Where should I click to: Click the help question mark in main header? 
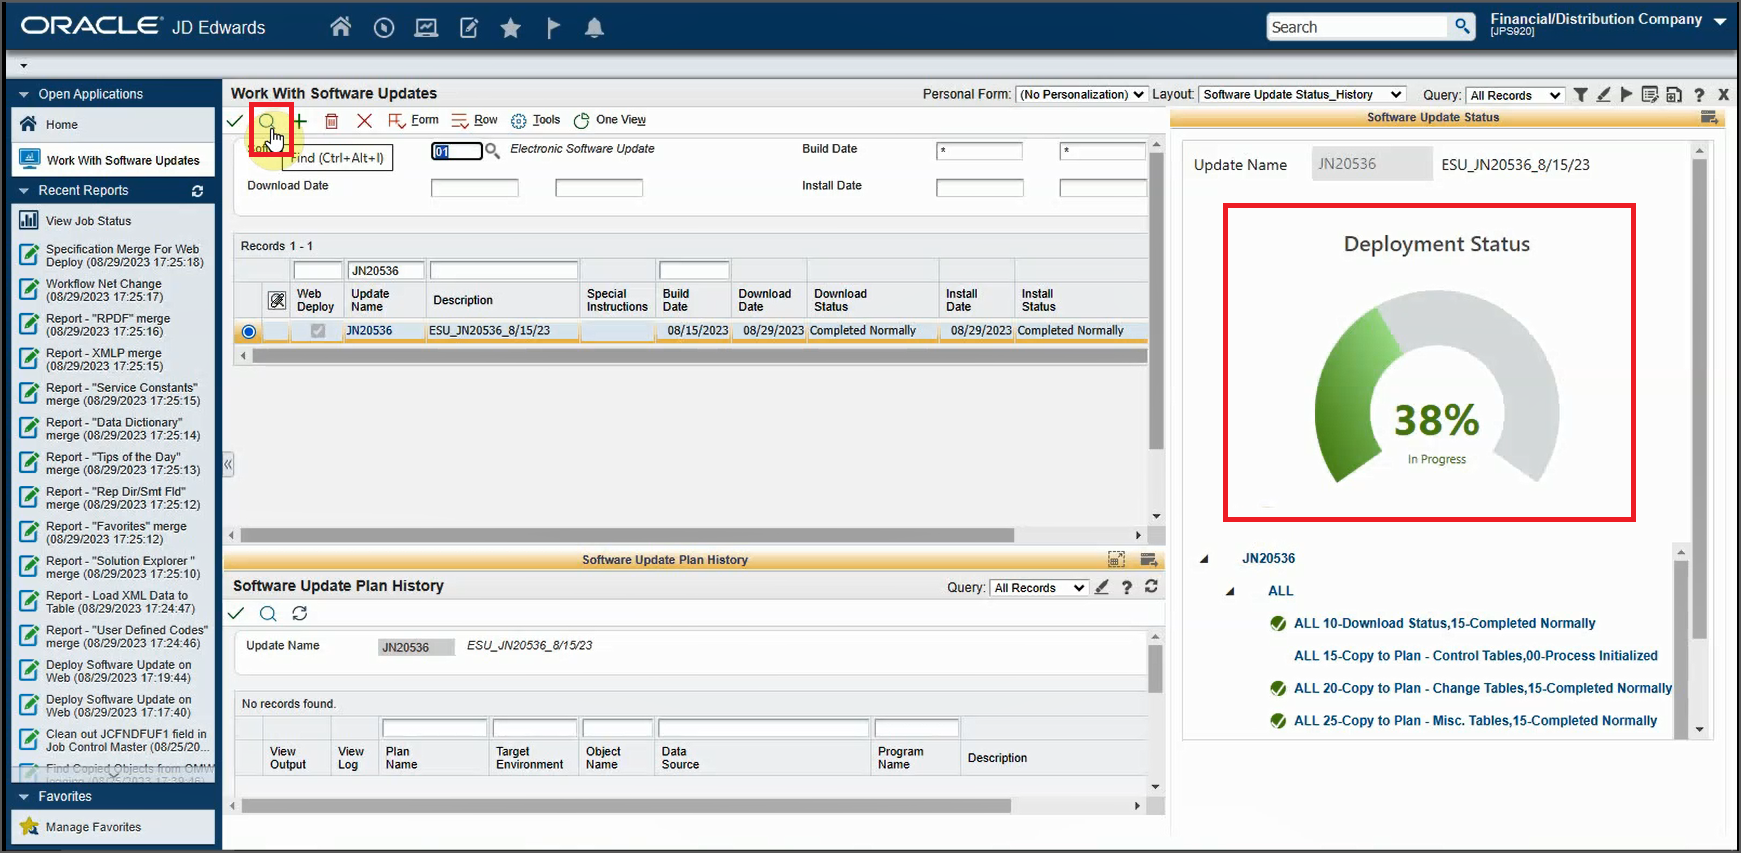[x=1699, y=95]
